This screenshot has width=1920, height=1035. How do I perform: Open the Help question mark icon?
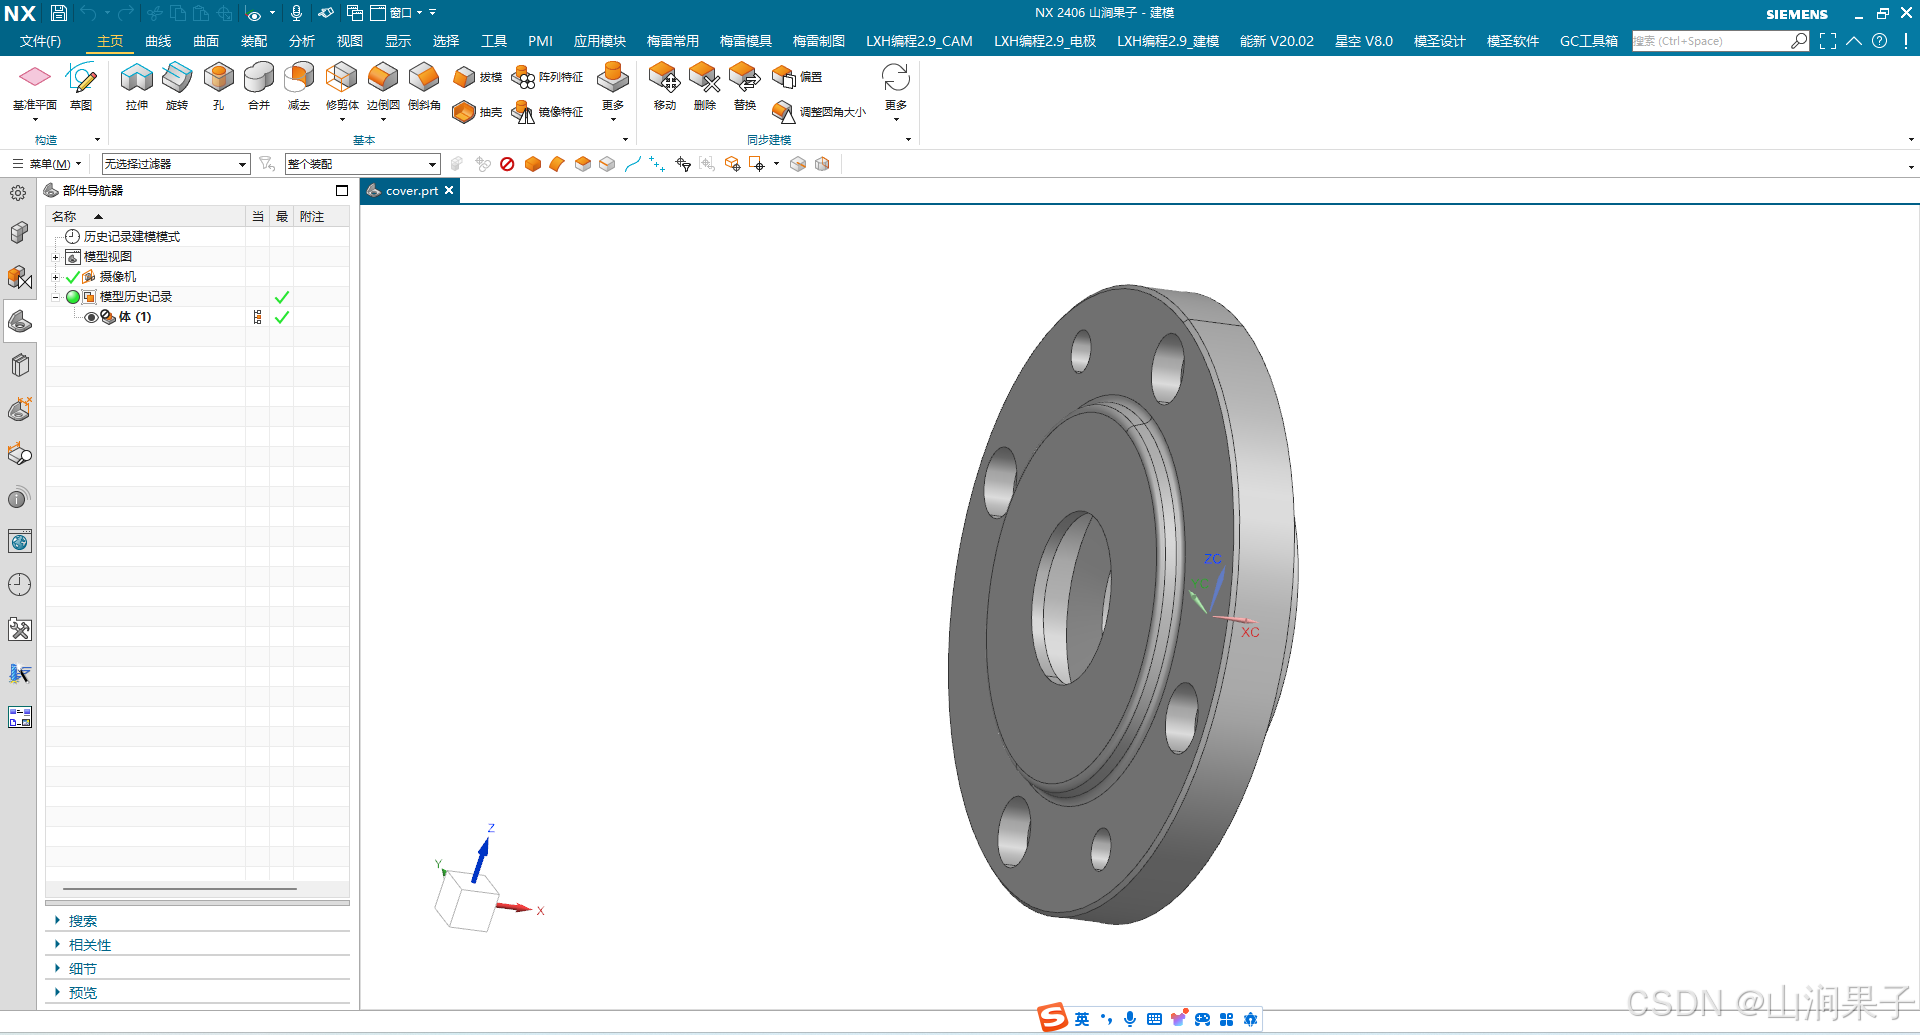(1880, 41)
